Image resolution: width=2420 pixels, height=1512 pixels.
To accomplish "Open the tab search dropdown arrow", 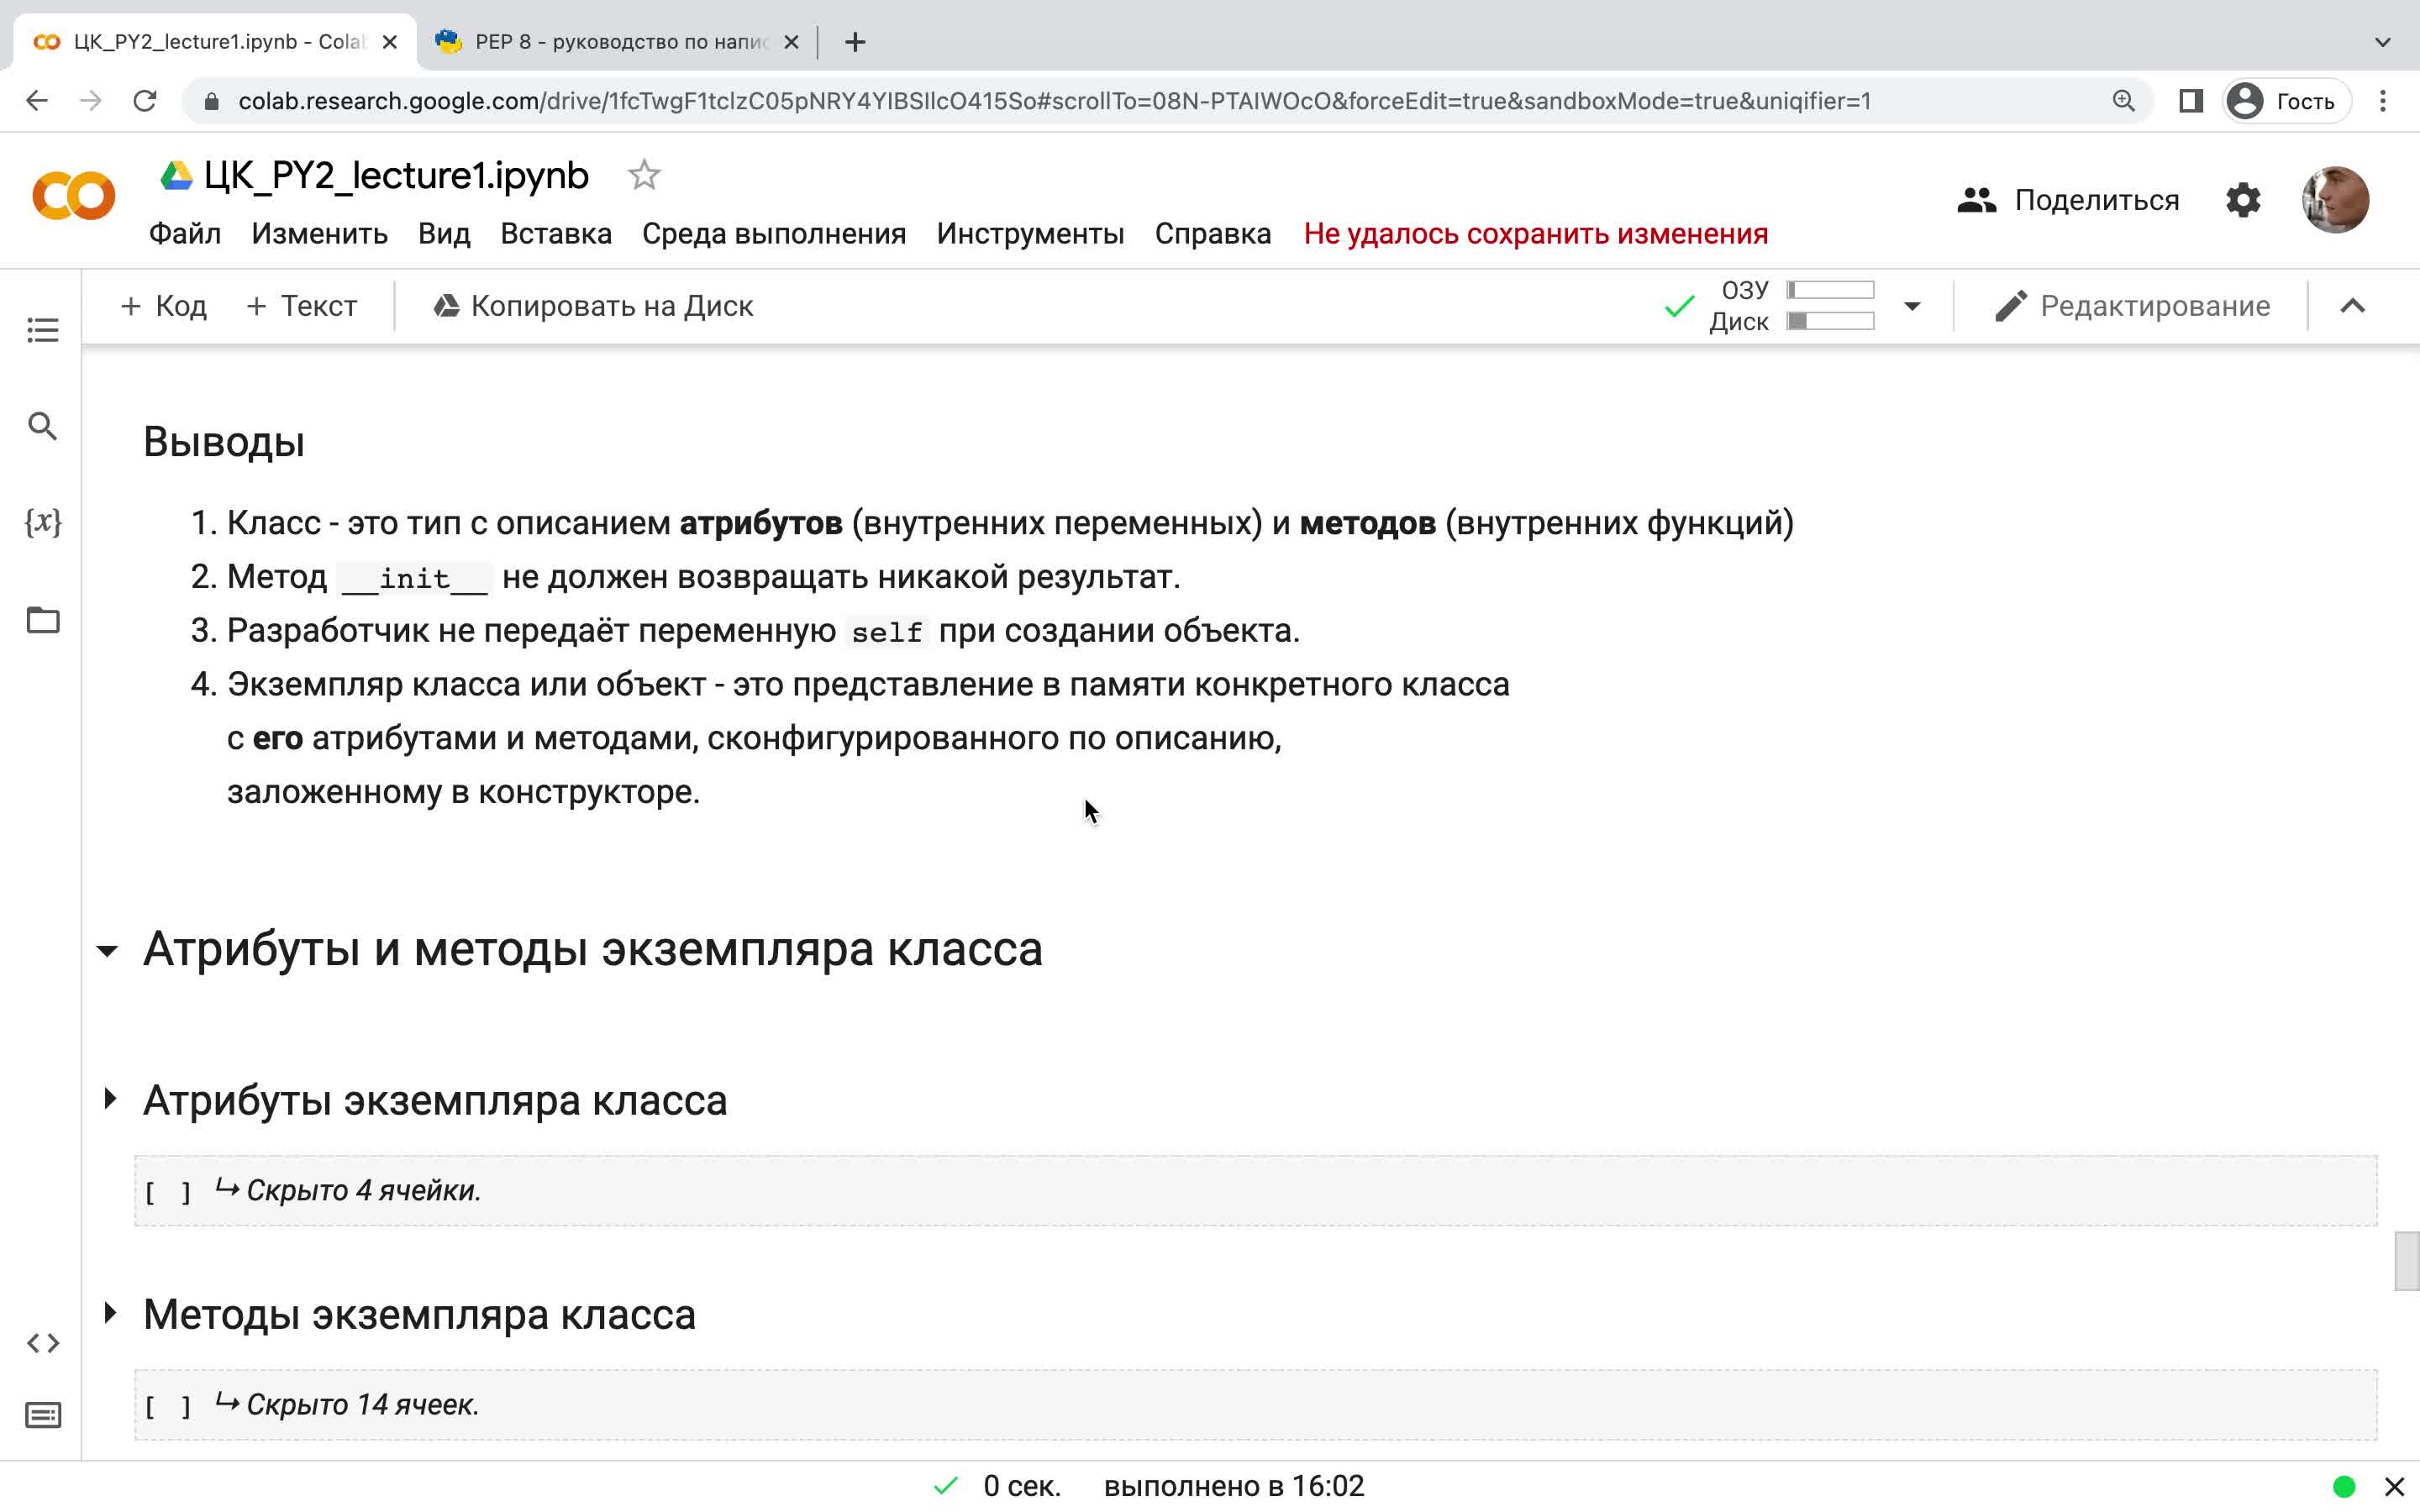I will tap(2383, 42).
